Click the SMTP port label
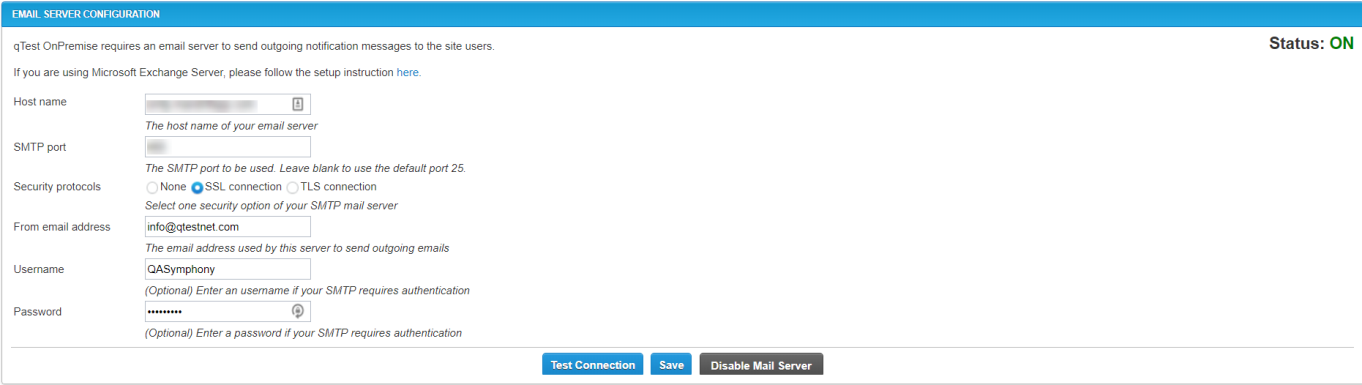 [40, 147]
